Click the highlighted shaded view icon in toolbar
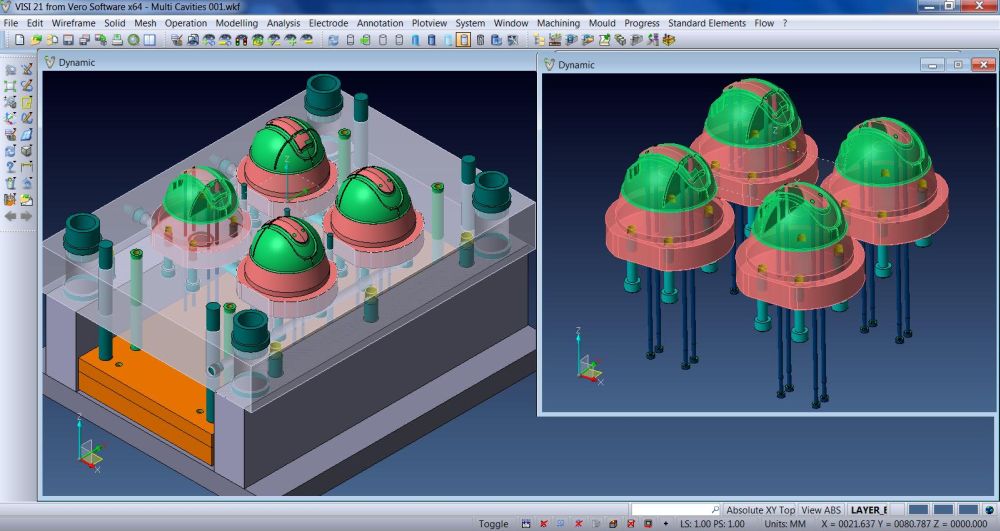The image size is (1000, 531). coord(463,40)
